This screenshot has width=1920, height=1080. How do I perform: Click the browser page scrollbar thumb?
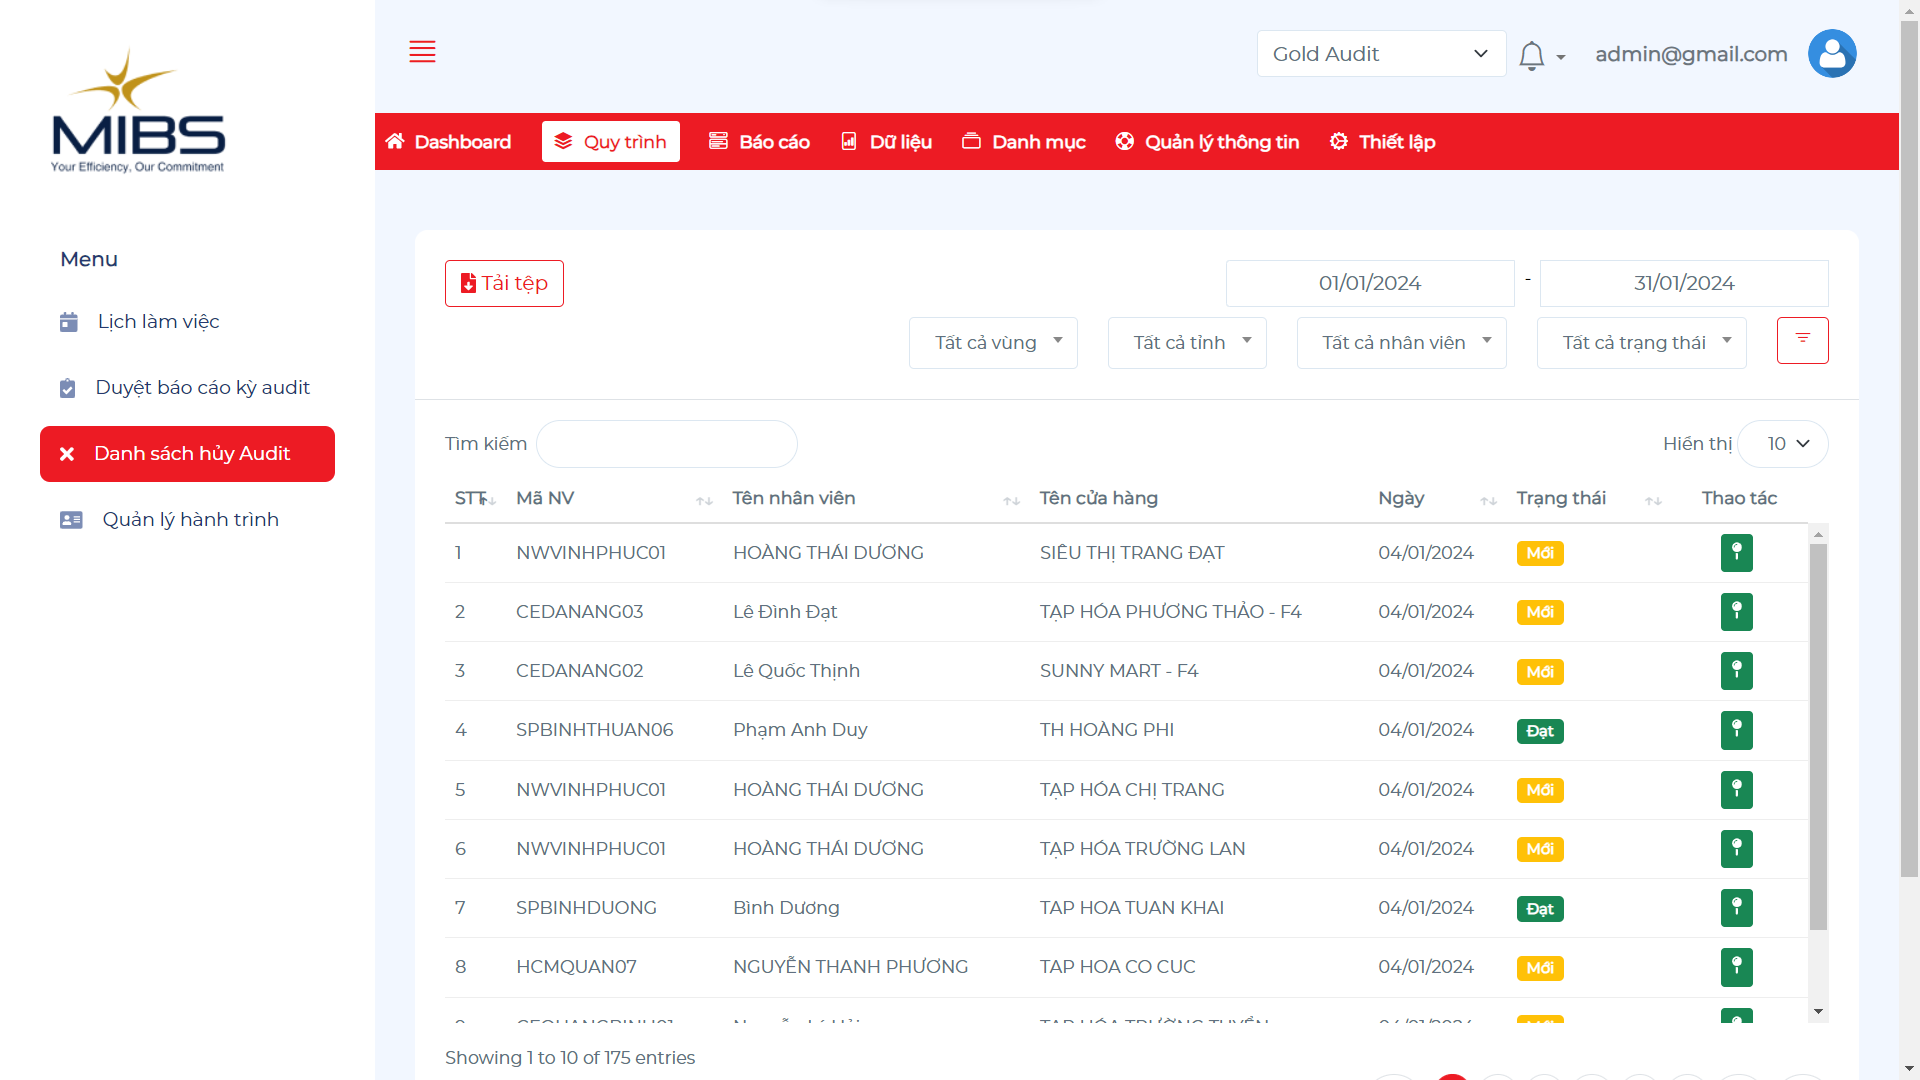1909,449
